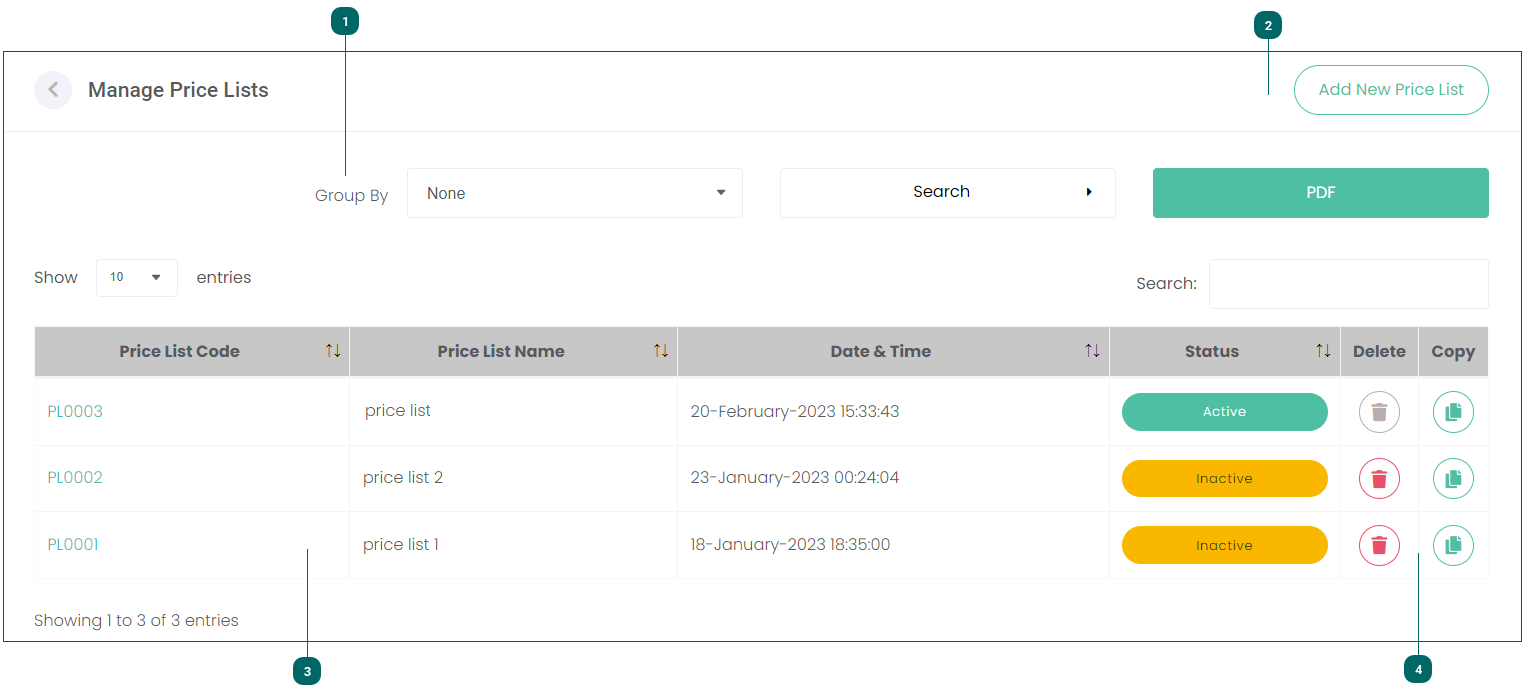
Task: Delete price list PL0002 with trash icon
Action: tap(1379, 479)
